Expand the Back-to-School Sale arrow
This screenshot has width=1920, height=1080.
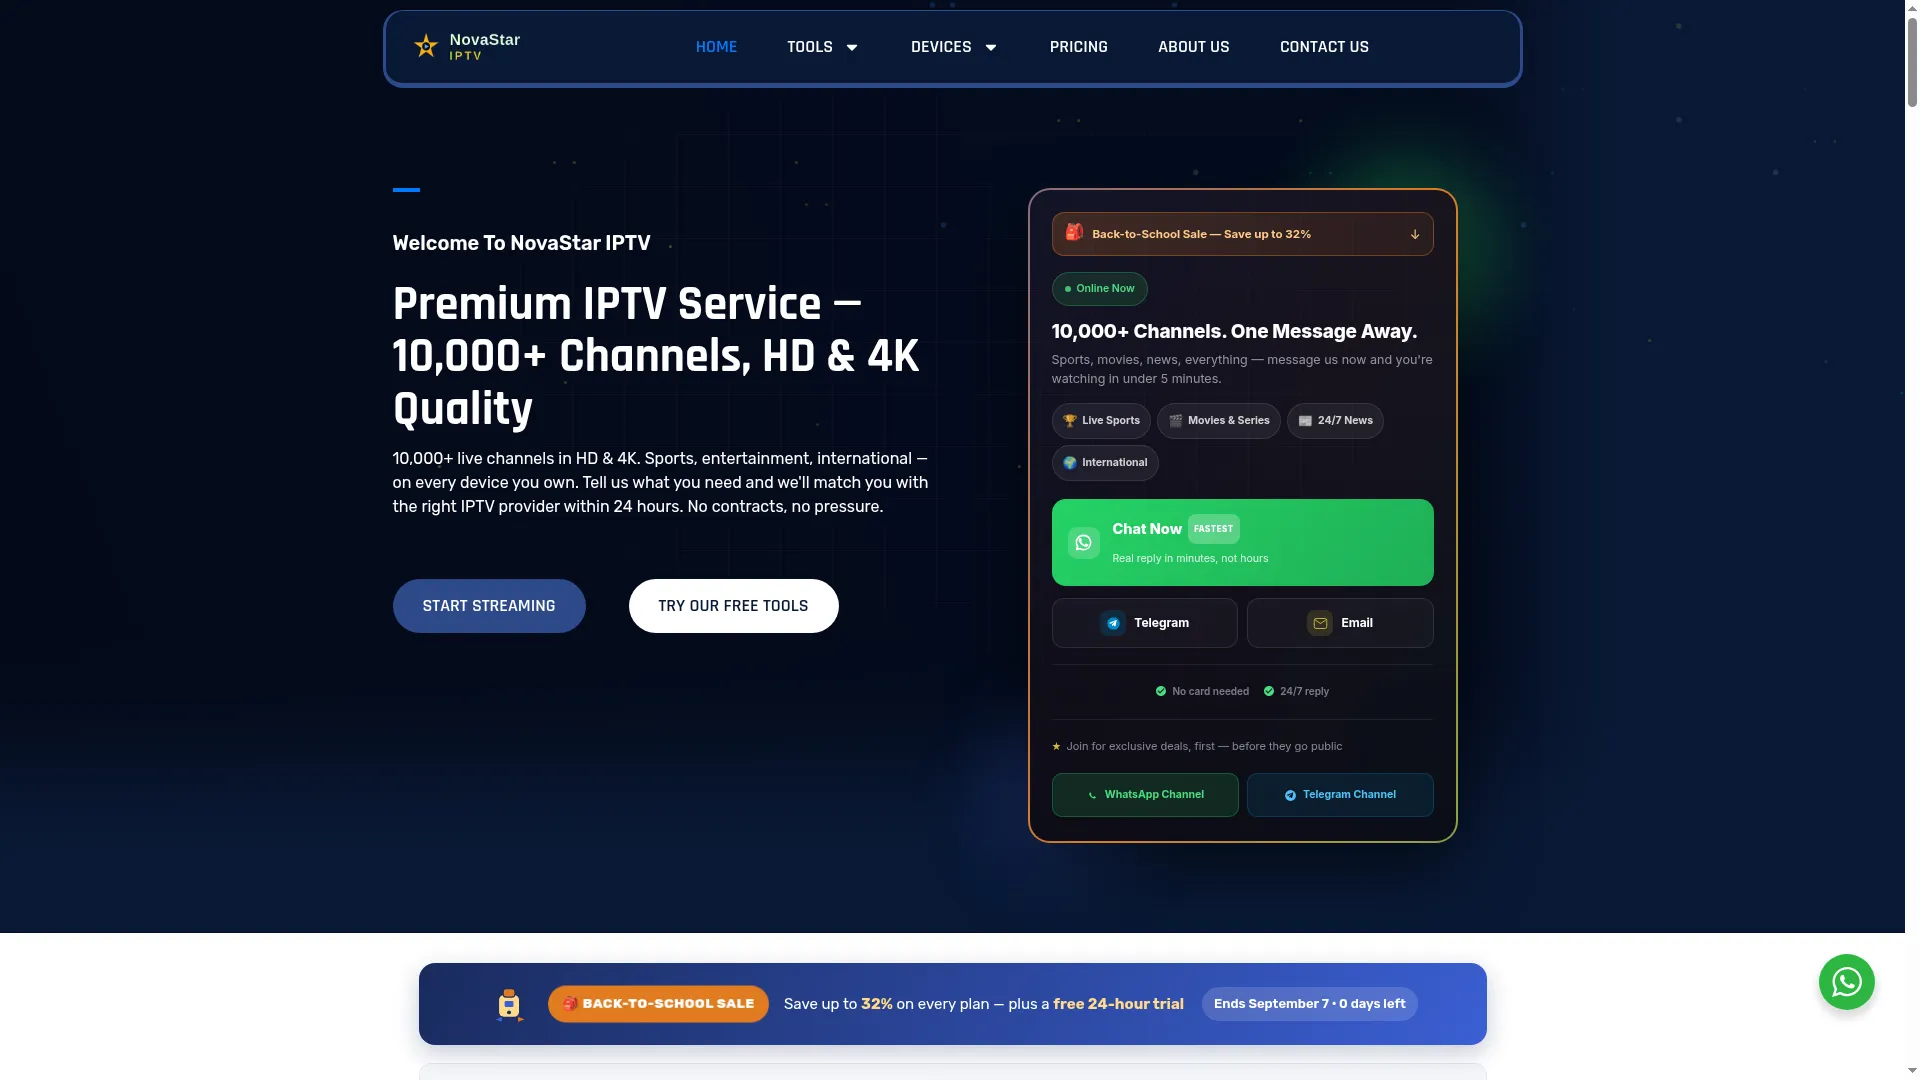[x=1415, y=234]
